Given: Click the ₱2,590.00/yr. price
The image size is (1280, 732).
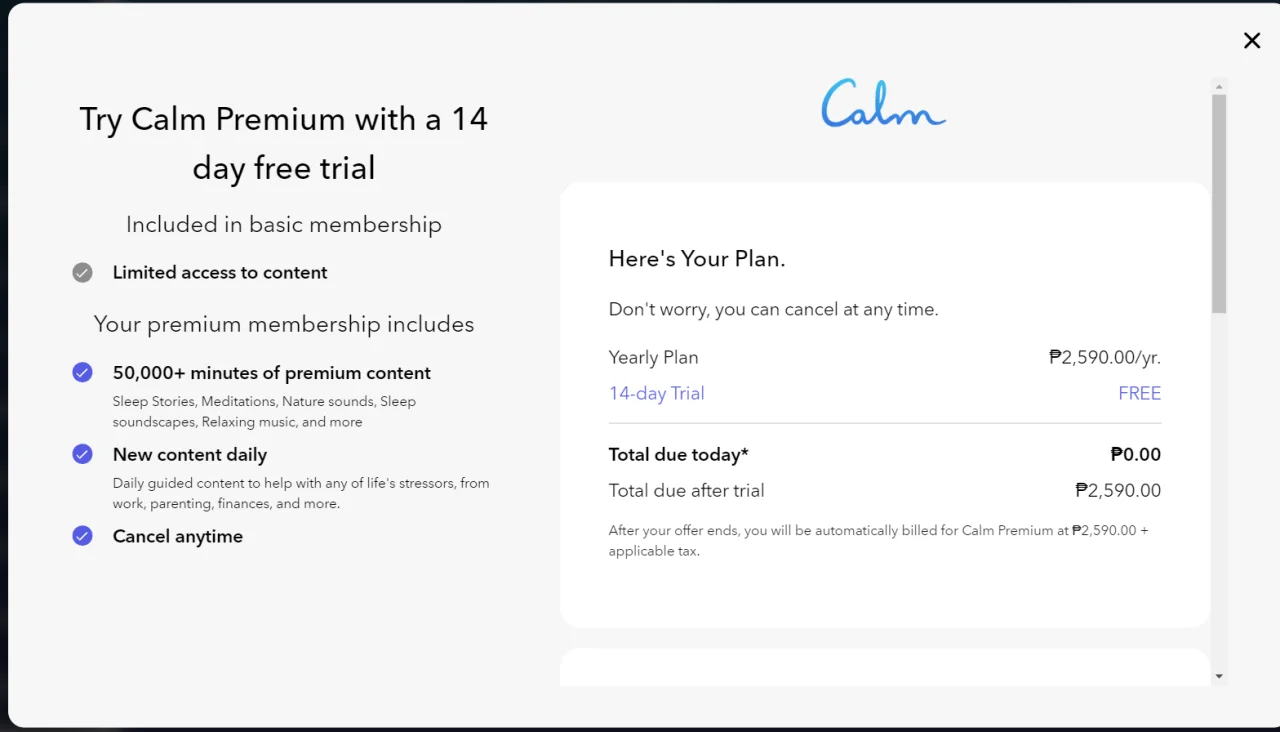Looking at the screenshot, I should pos(1105,357).
